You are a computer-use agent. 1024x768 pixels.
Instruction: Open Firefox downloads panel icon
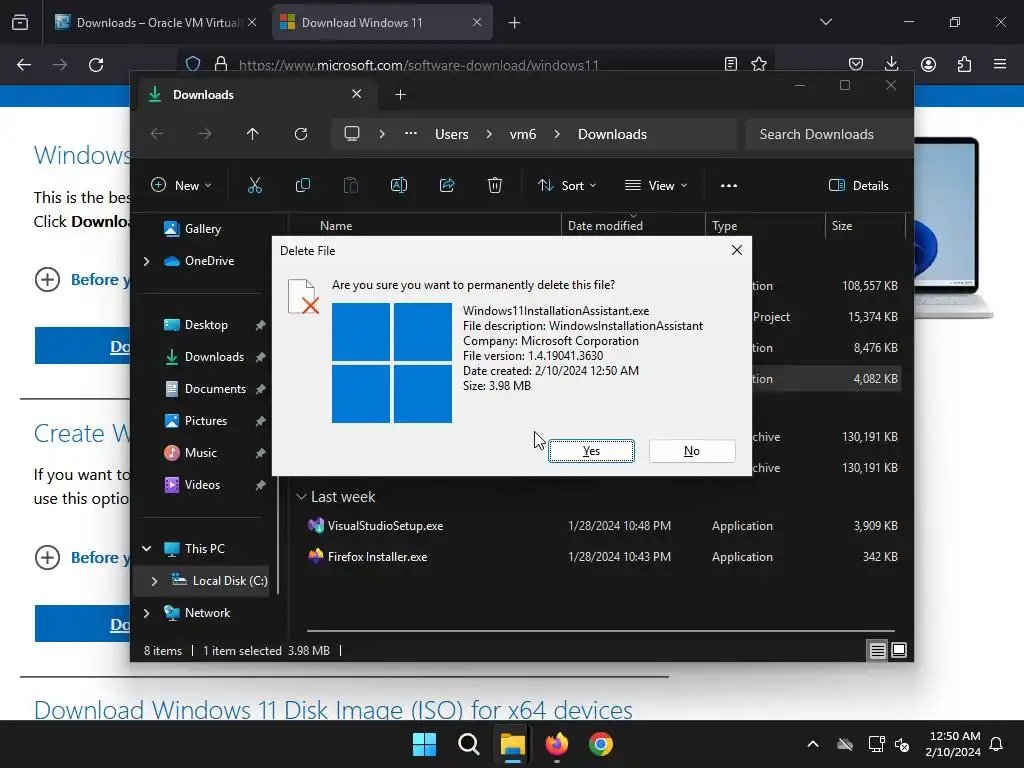pyautogui.click(x=891, y=64)
